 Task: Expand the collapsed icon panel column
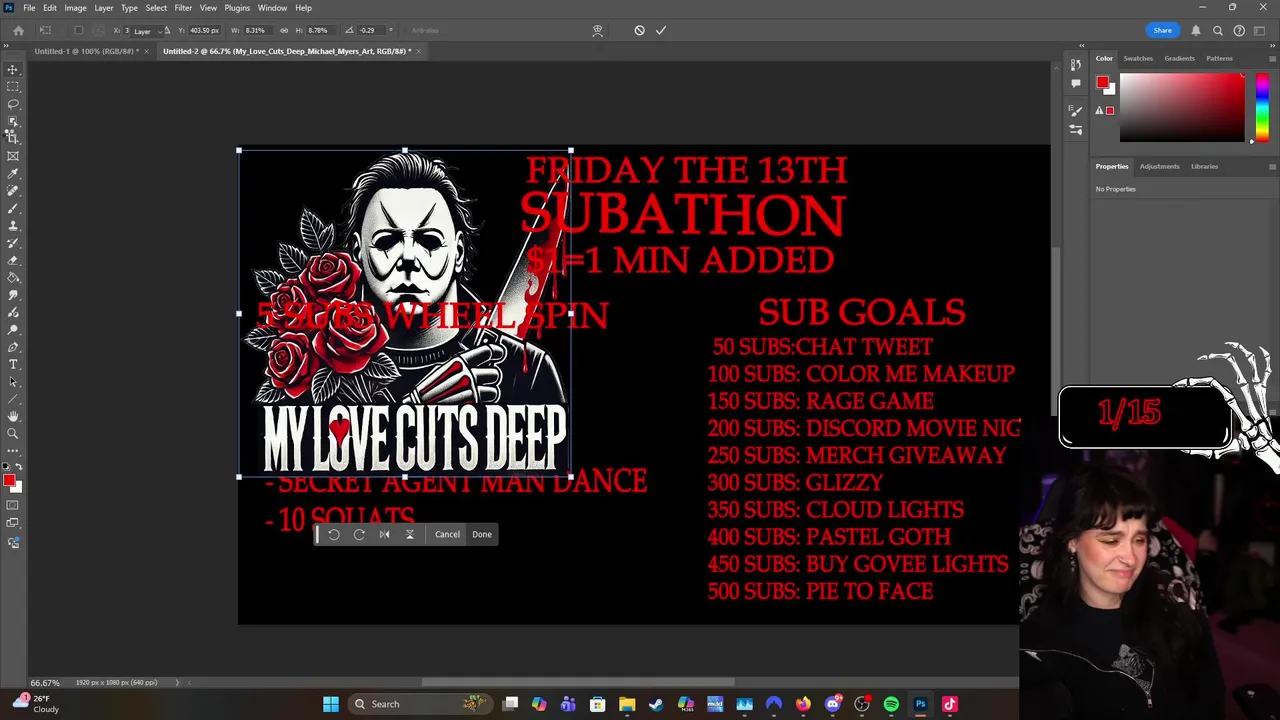(x=1081, y=45)
